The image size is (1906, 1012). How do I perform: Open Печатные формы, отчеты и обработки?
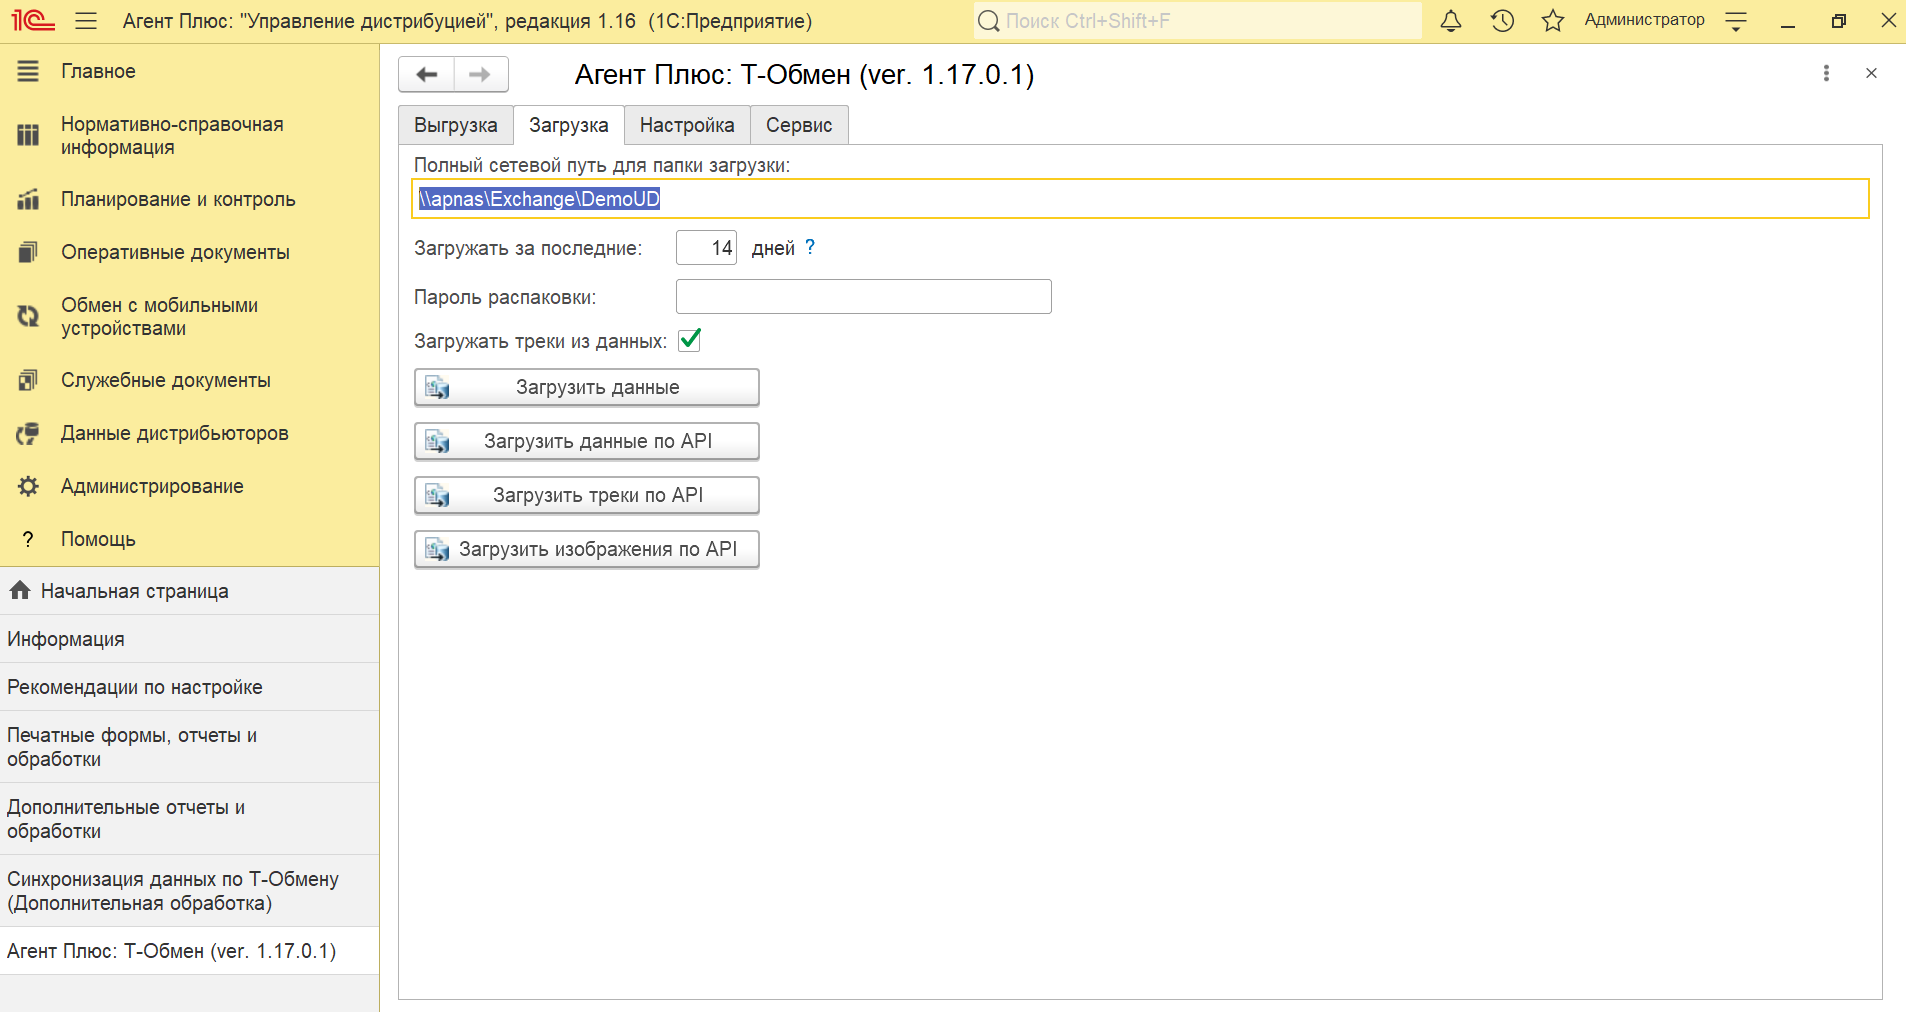click(189, 747)
